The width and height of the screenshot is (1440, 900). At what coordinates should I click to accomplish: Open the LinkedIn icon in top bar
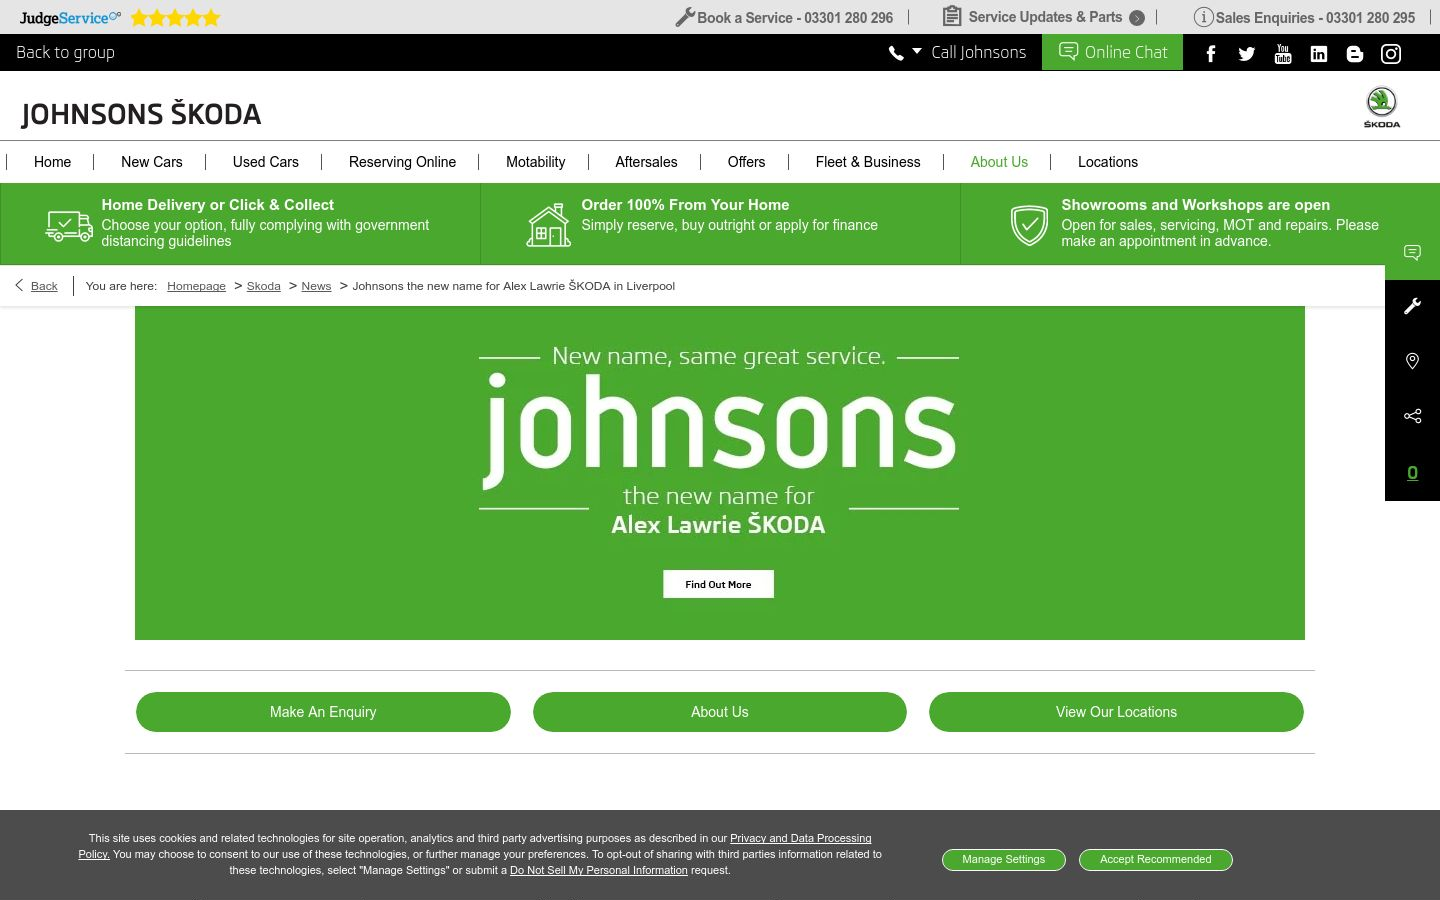click(1319, 54)
